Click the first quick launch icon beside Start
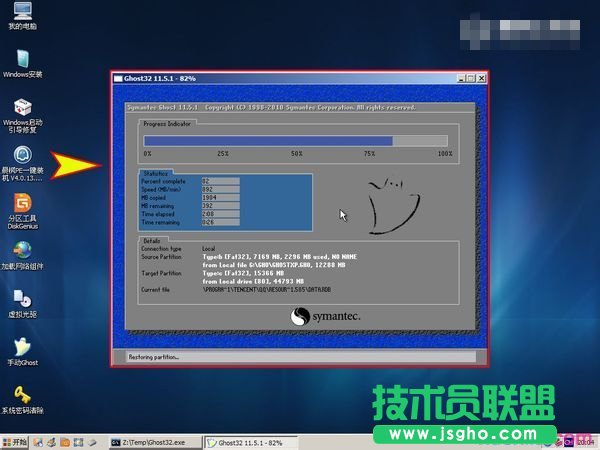 pyautogui.click(x=38, y=442)
